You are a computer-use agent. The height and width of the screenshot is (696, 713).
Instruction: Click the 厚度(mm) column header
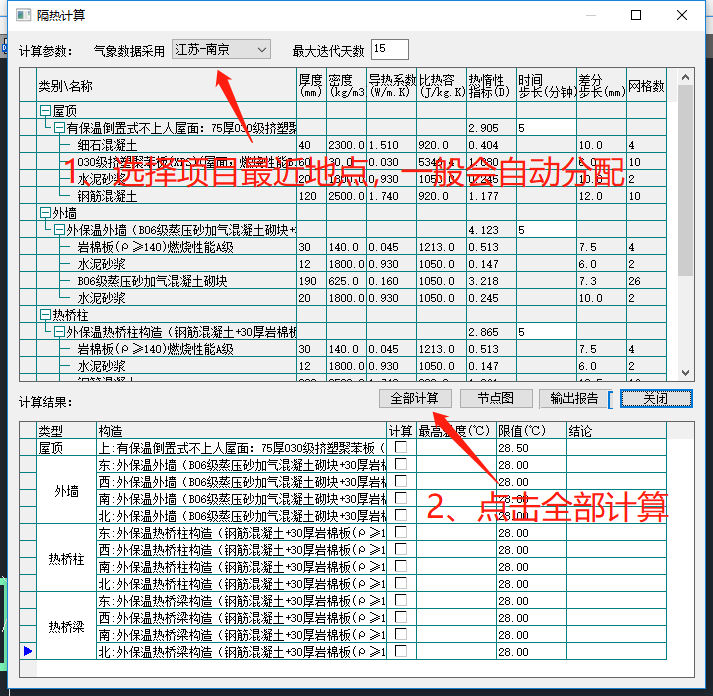point(311,85)
